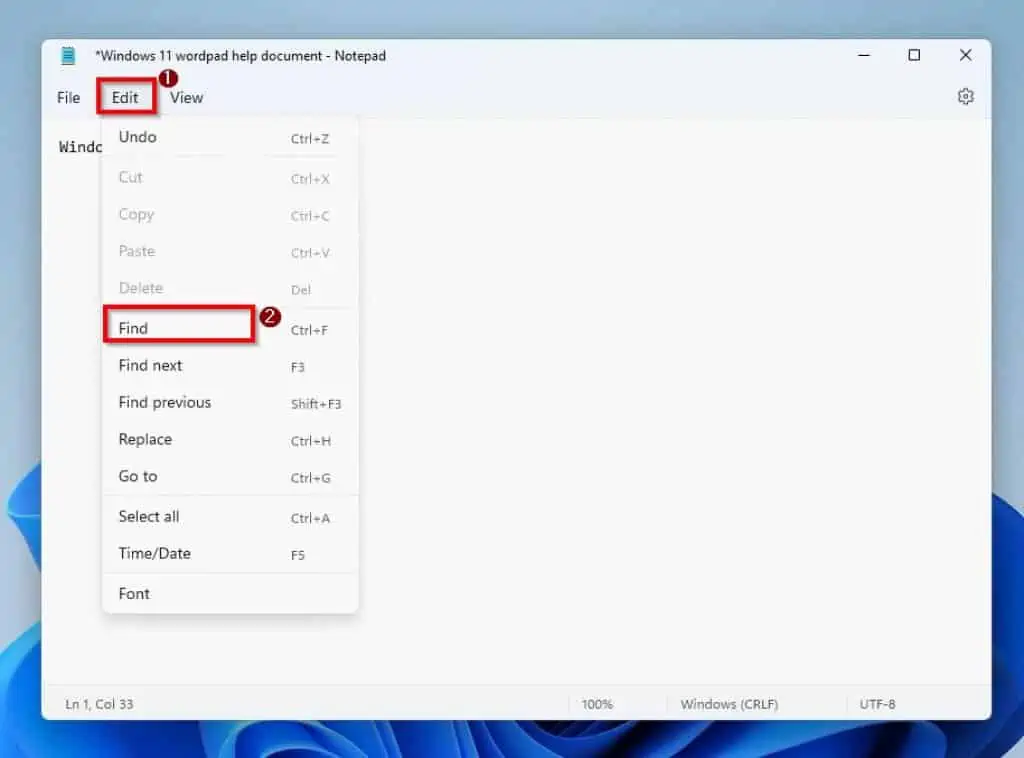Click the disabled Delete menu entry
Image resolution: width=1024 pixels, height=758 pixels.
pyautogui.click(x=230, y=289)
